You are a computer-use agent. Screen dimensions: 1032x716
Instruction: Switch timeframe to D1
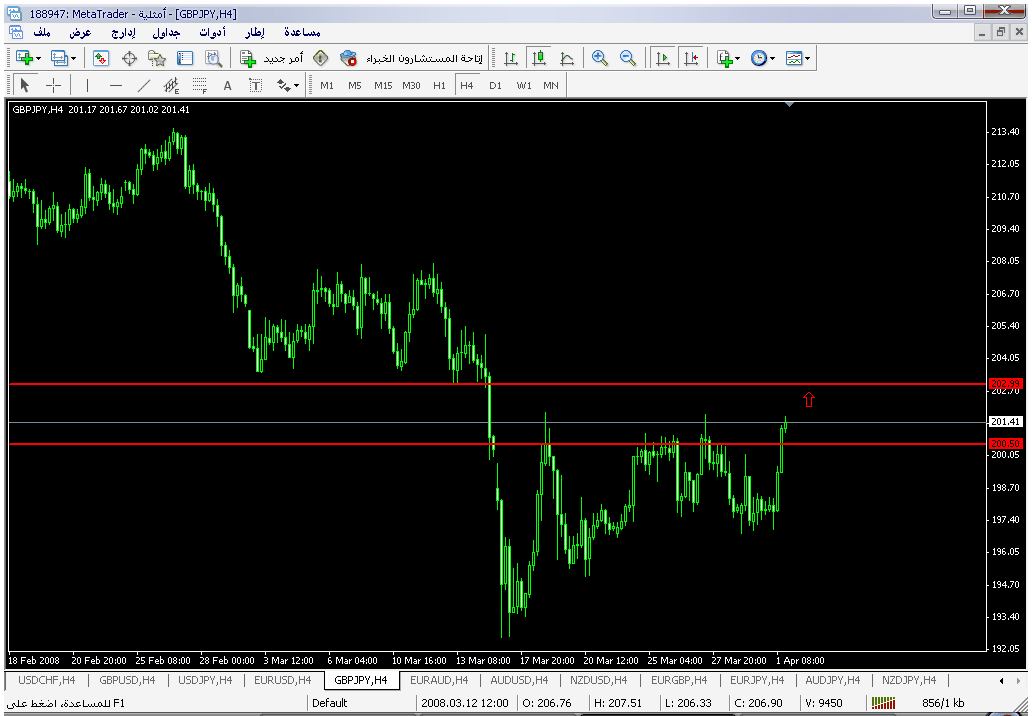[495, 85]
